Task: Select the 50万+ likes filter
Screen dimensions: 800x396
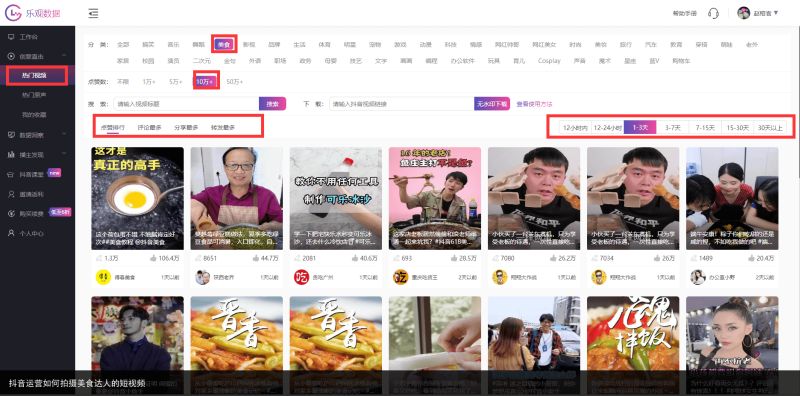Action: [235, 81]
